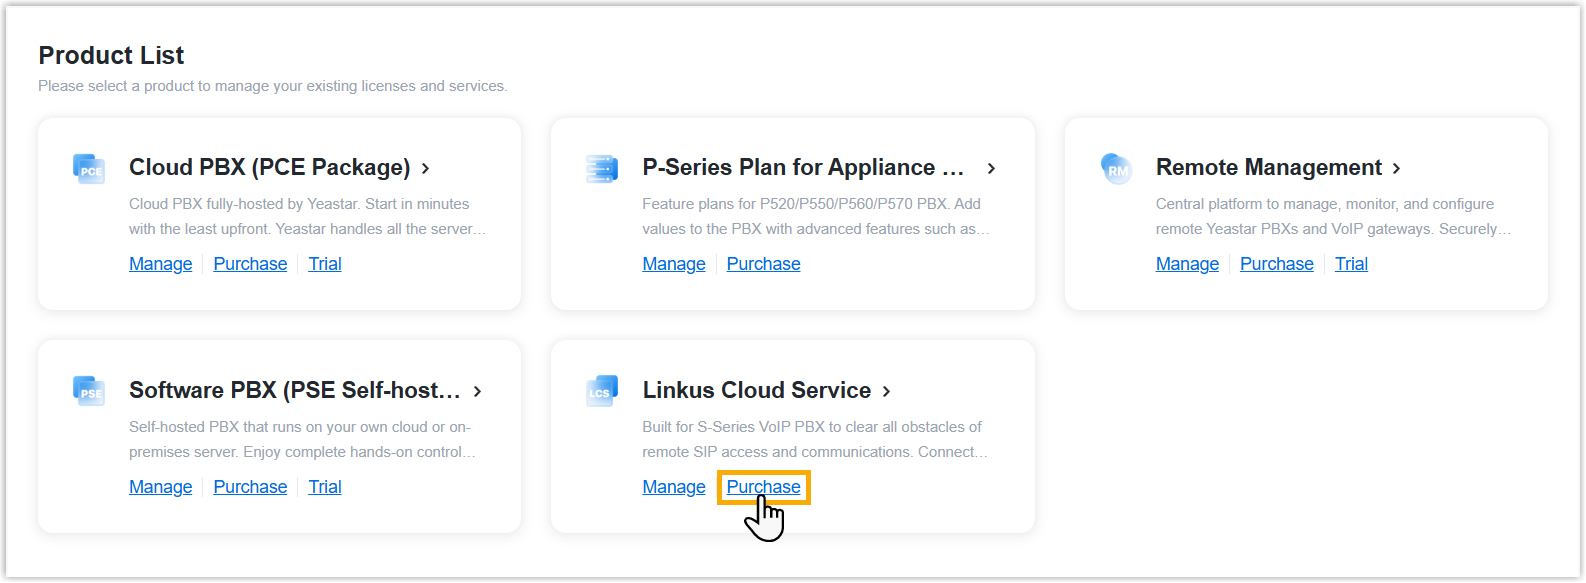The width and height of the screenshot is (1586, 583).
Task: Click the Remote Management RM icon
Action: click(1116, 169)
